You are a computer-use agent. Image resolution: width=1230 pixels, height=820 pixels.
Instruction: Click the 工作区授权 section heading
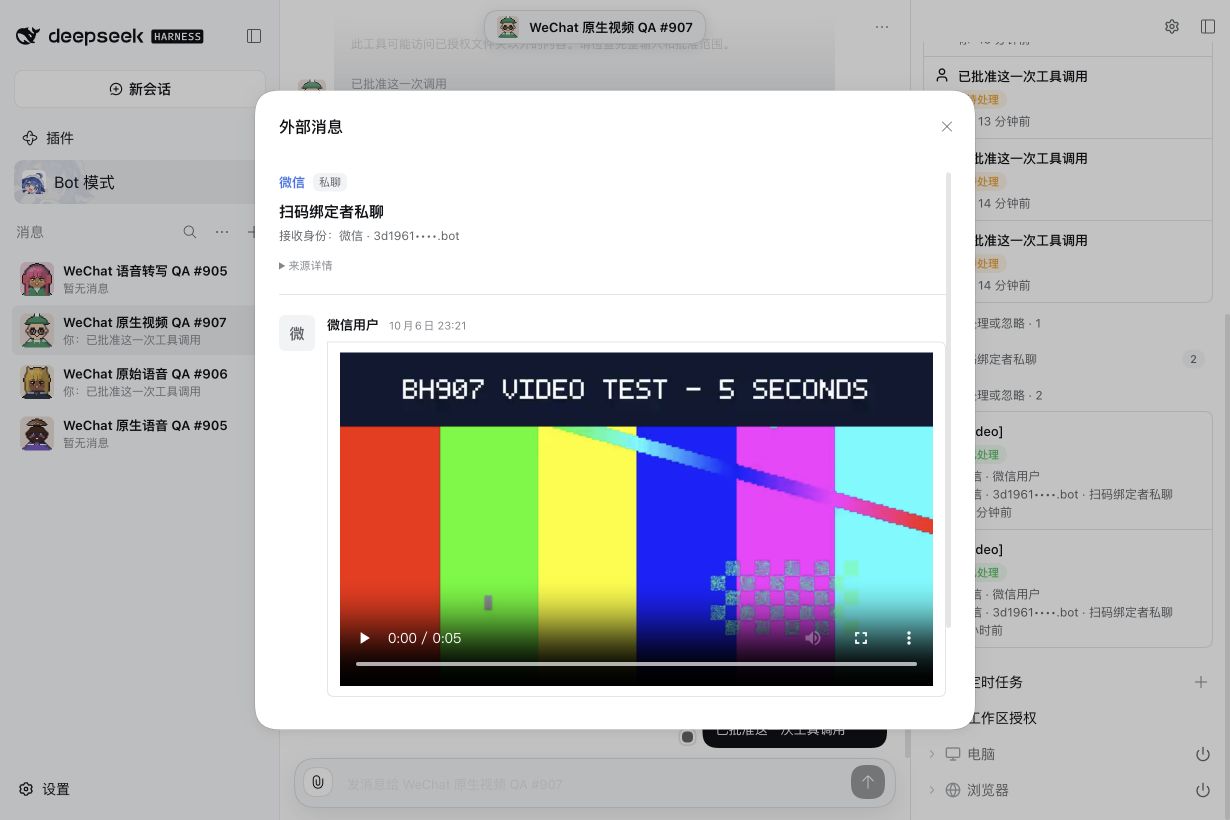click(1002, 718)
